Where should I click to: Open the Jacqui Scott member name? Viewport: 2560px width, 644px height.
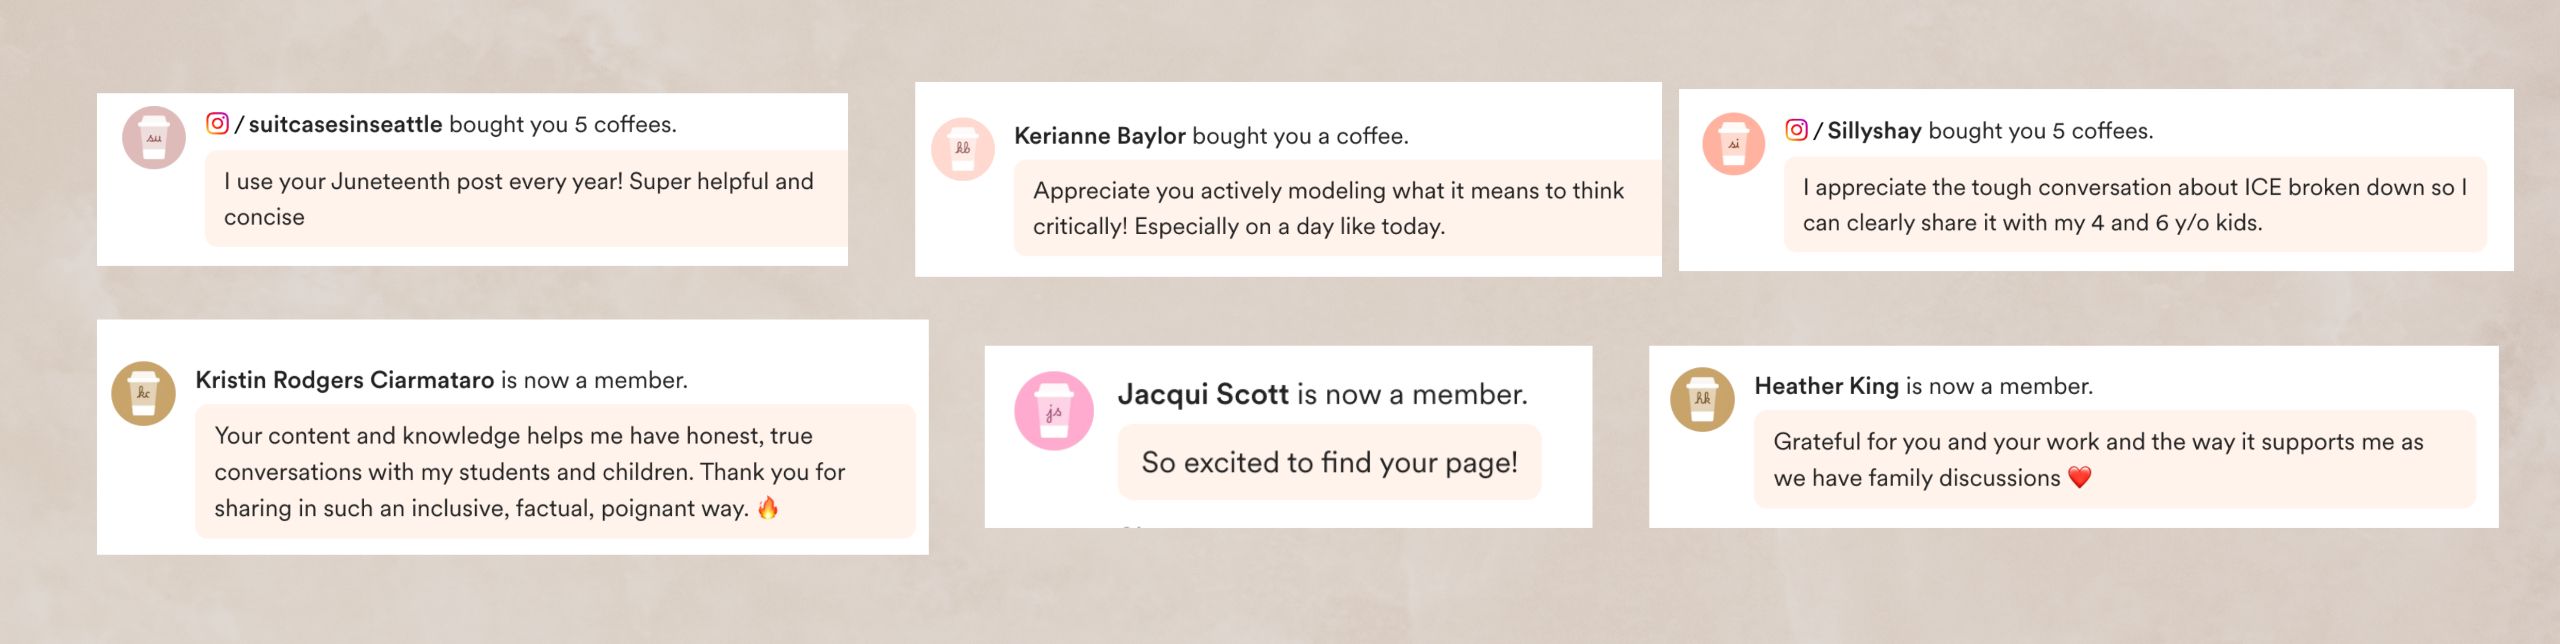click(1203, 394)
